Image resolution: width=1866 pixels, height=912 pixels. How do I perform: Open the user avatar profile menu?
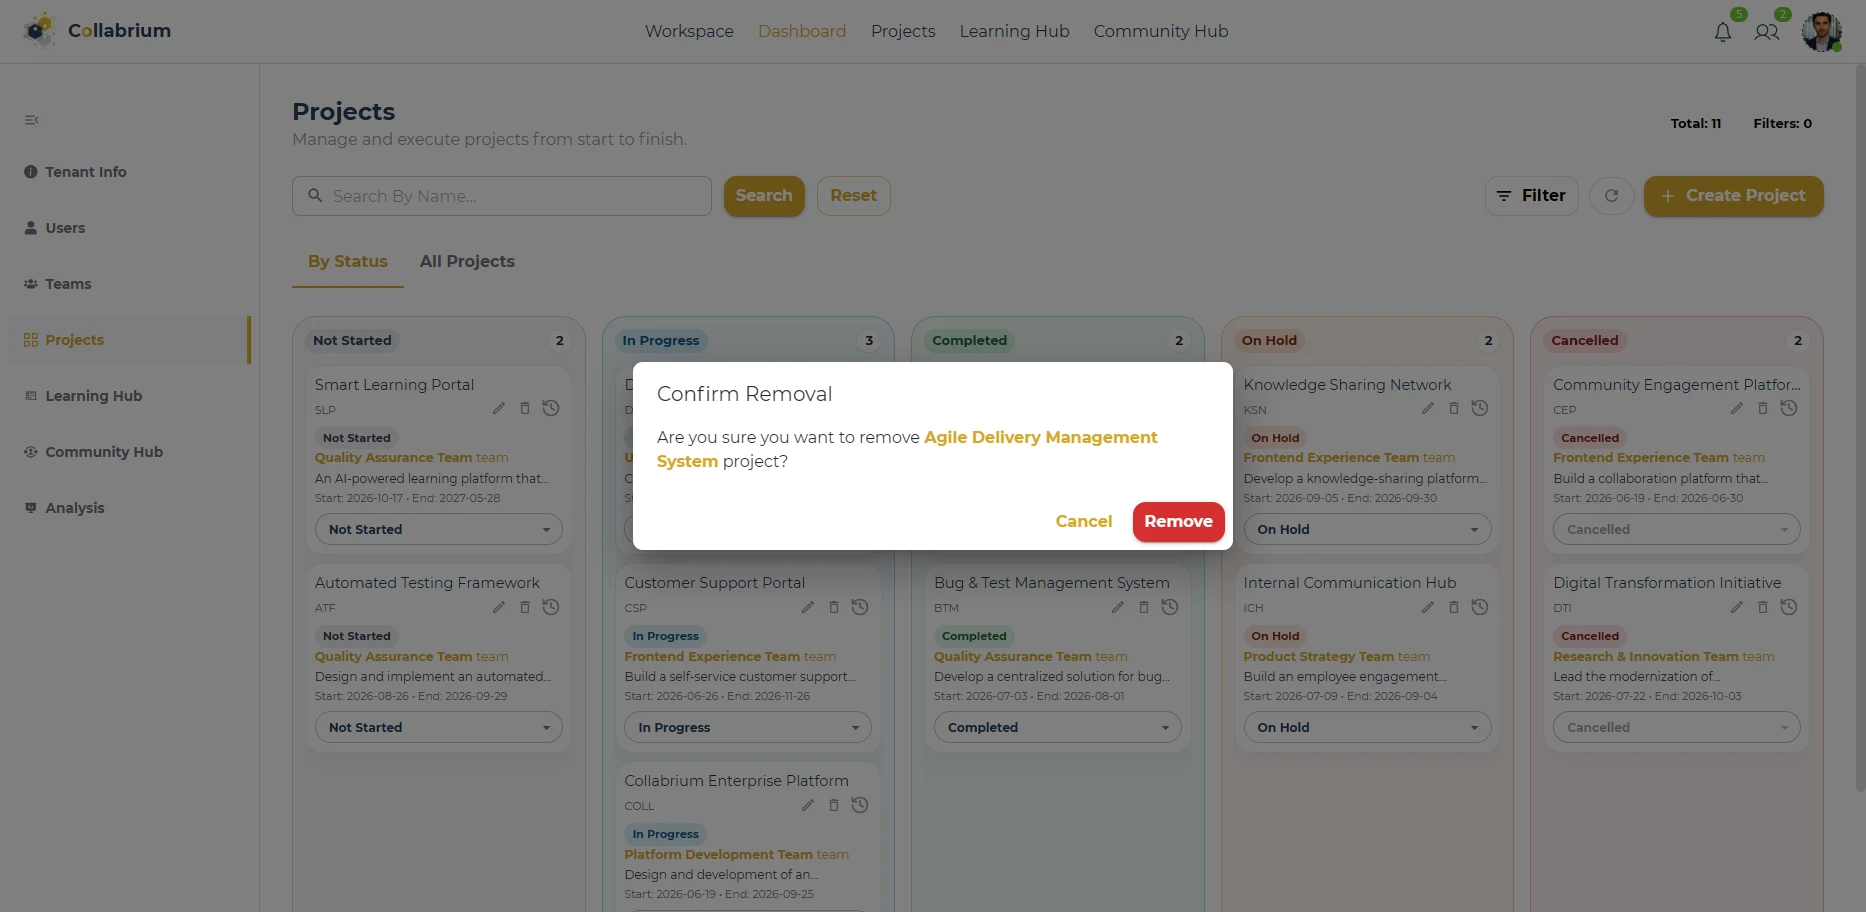(1821, 31)
